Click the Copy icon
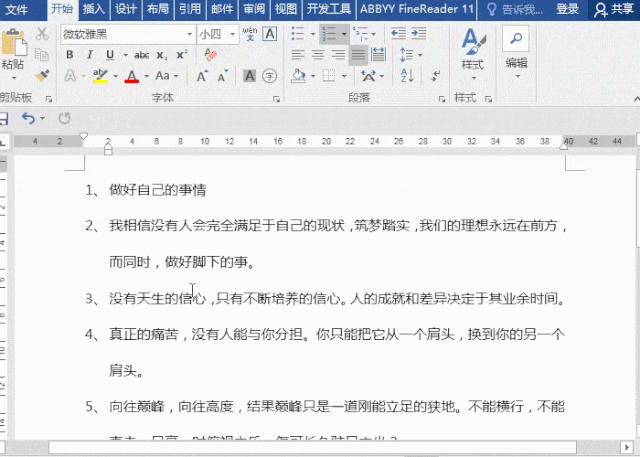 (x=42, y=54)
